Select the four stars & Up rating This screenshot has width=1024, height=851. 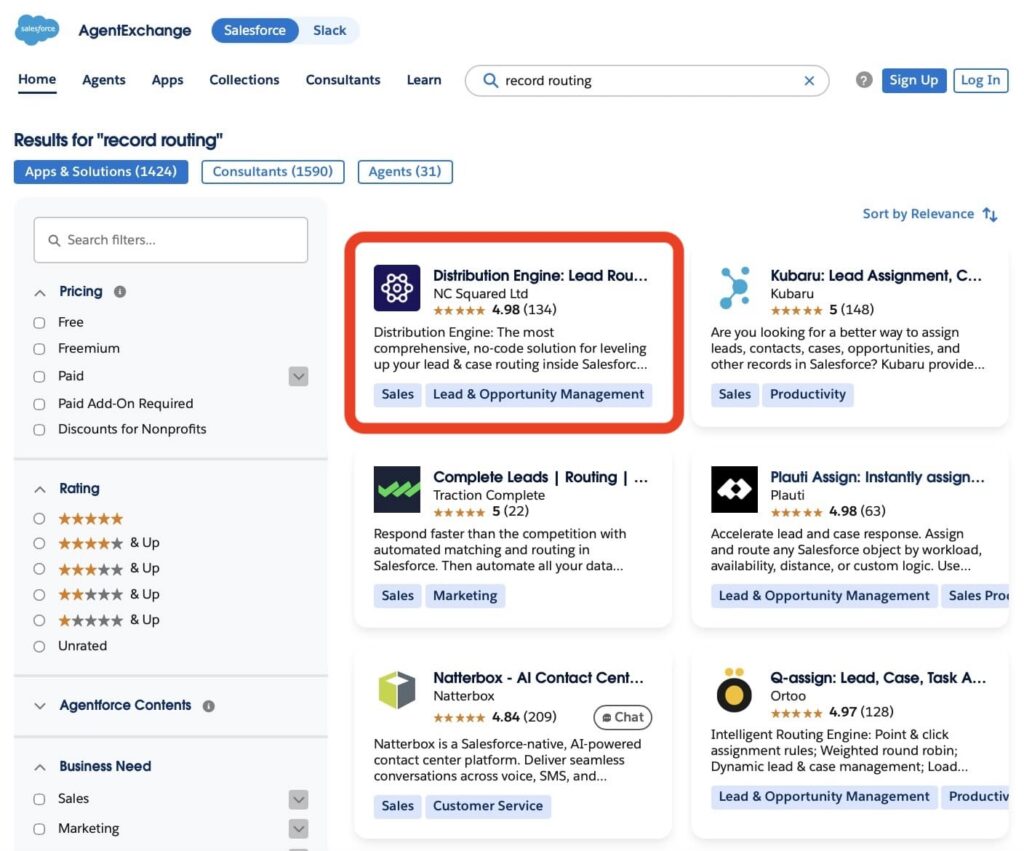[x=39, y=543]
